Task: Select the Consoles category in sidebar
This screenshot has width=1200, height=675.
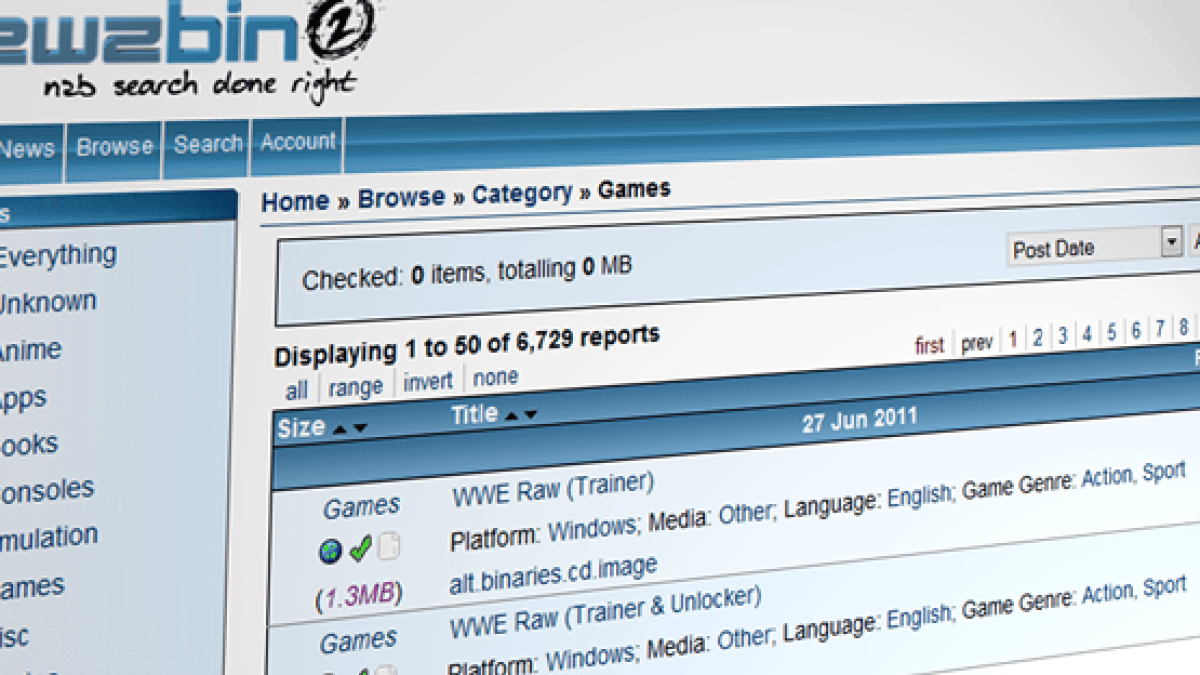Action: tap(47, 491)
